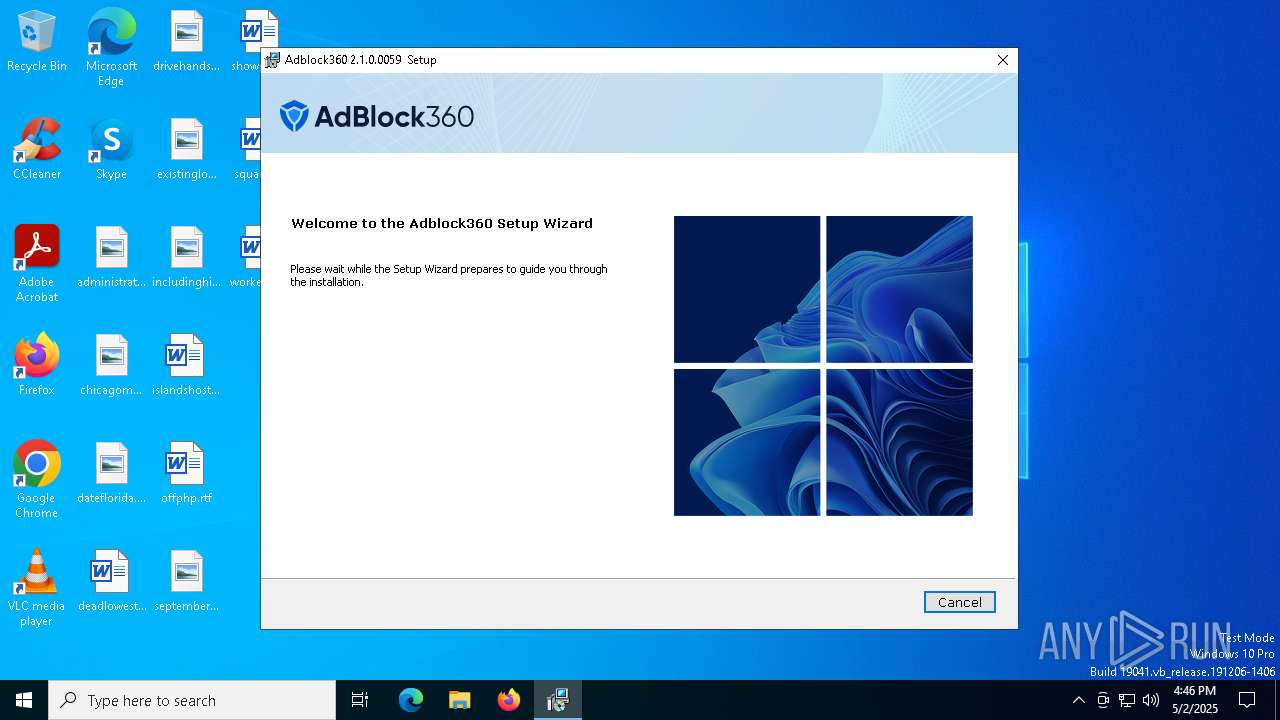Open the Recycle Bin desktop icon
The width and height of the screenshot is (1280, 720).
[x=37, y=42]
